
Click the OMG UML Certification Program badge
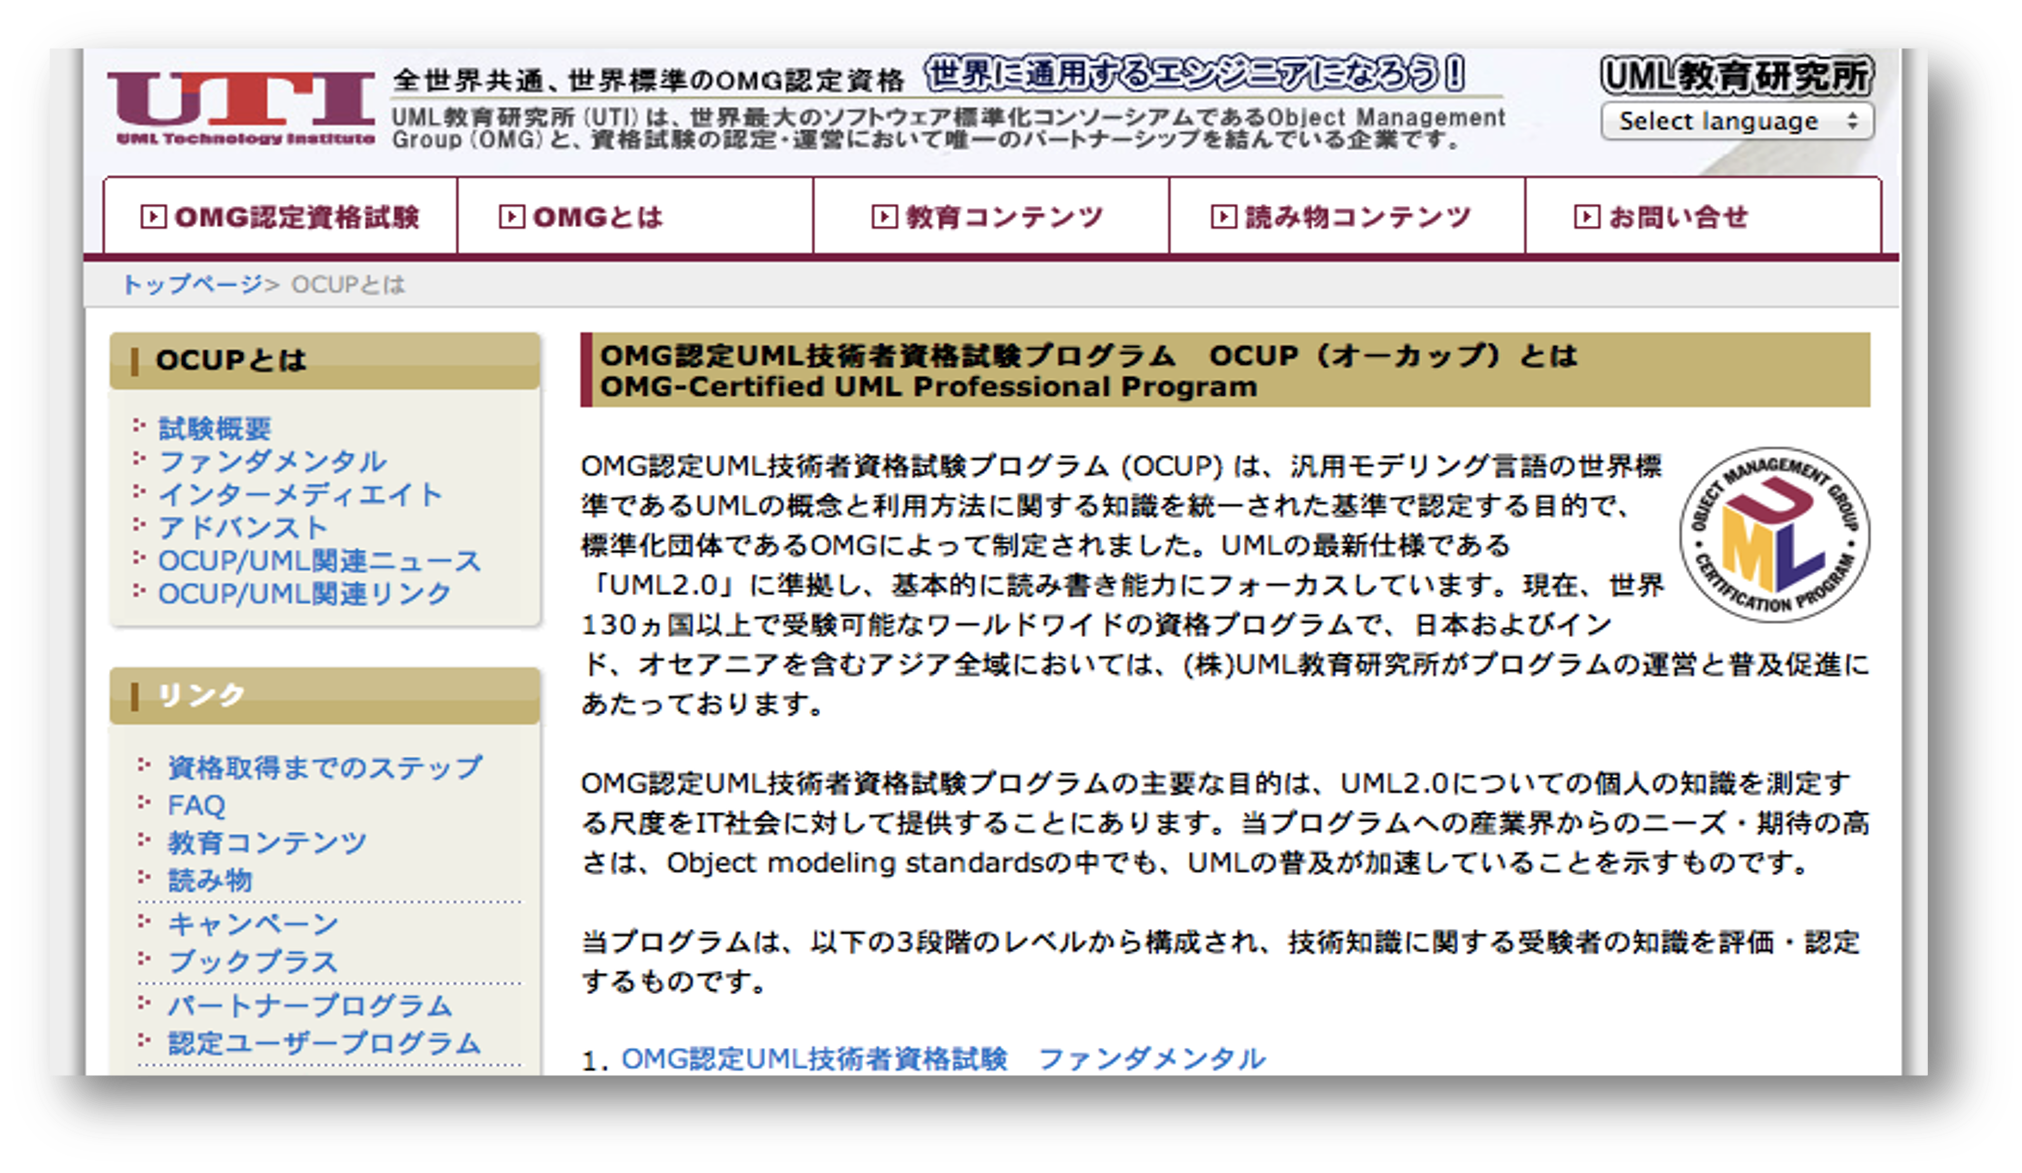[x=1775, y=535]
